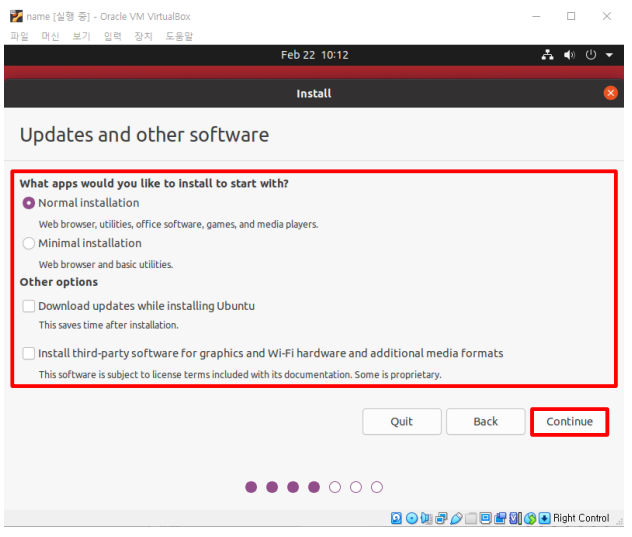
Task: Click the Quit button
Action: (x=401, y=421)
